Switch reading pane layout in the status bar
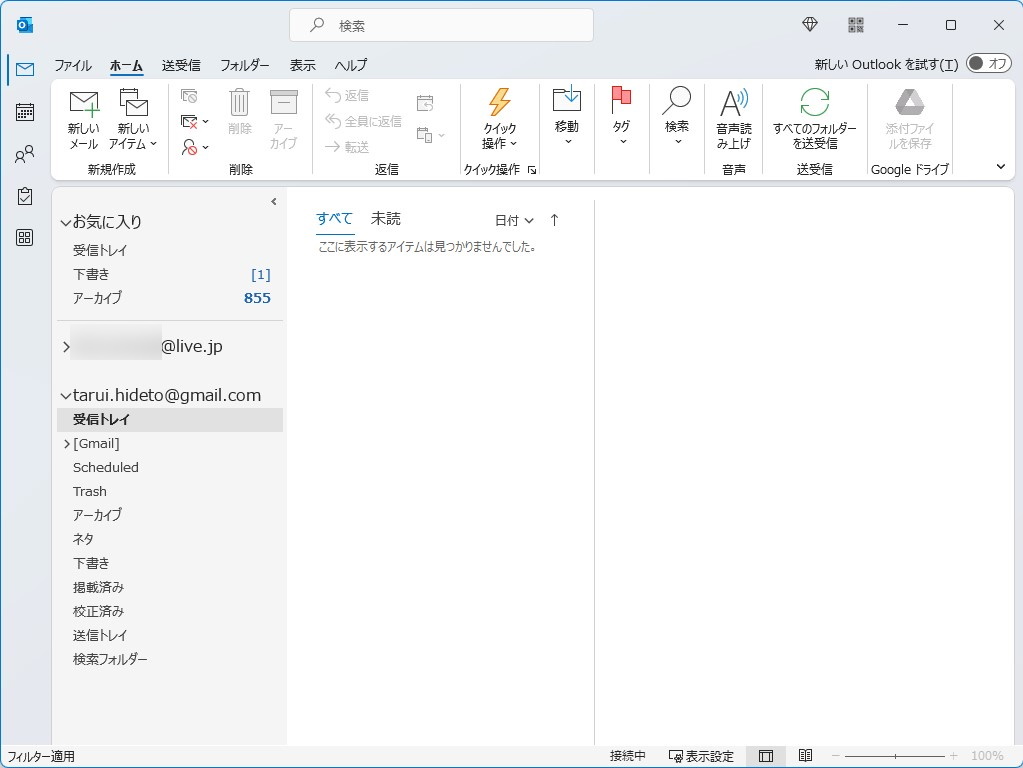Screen dimensions: 1023x768 (766, 755)
